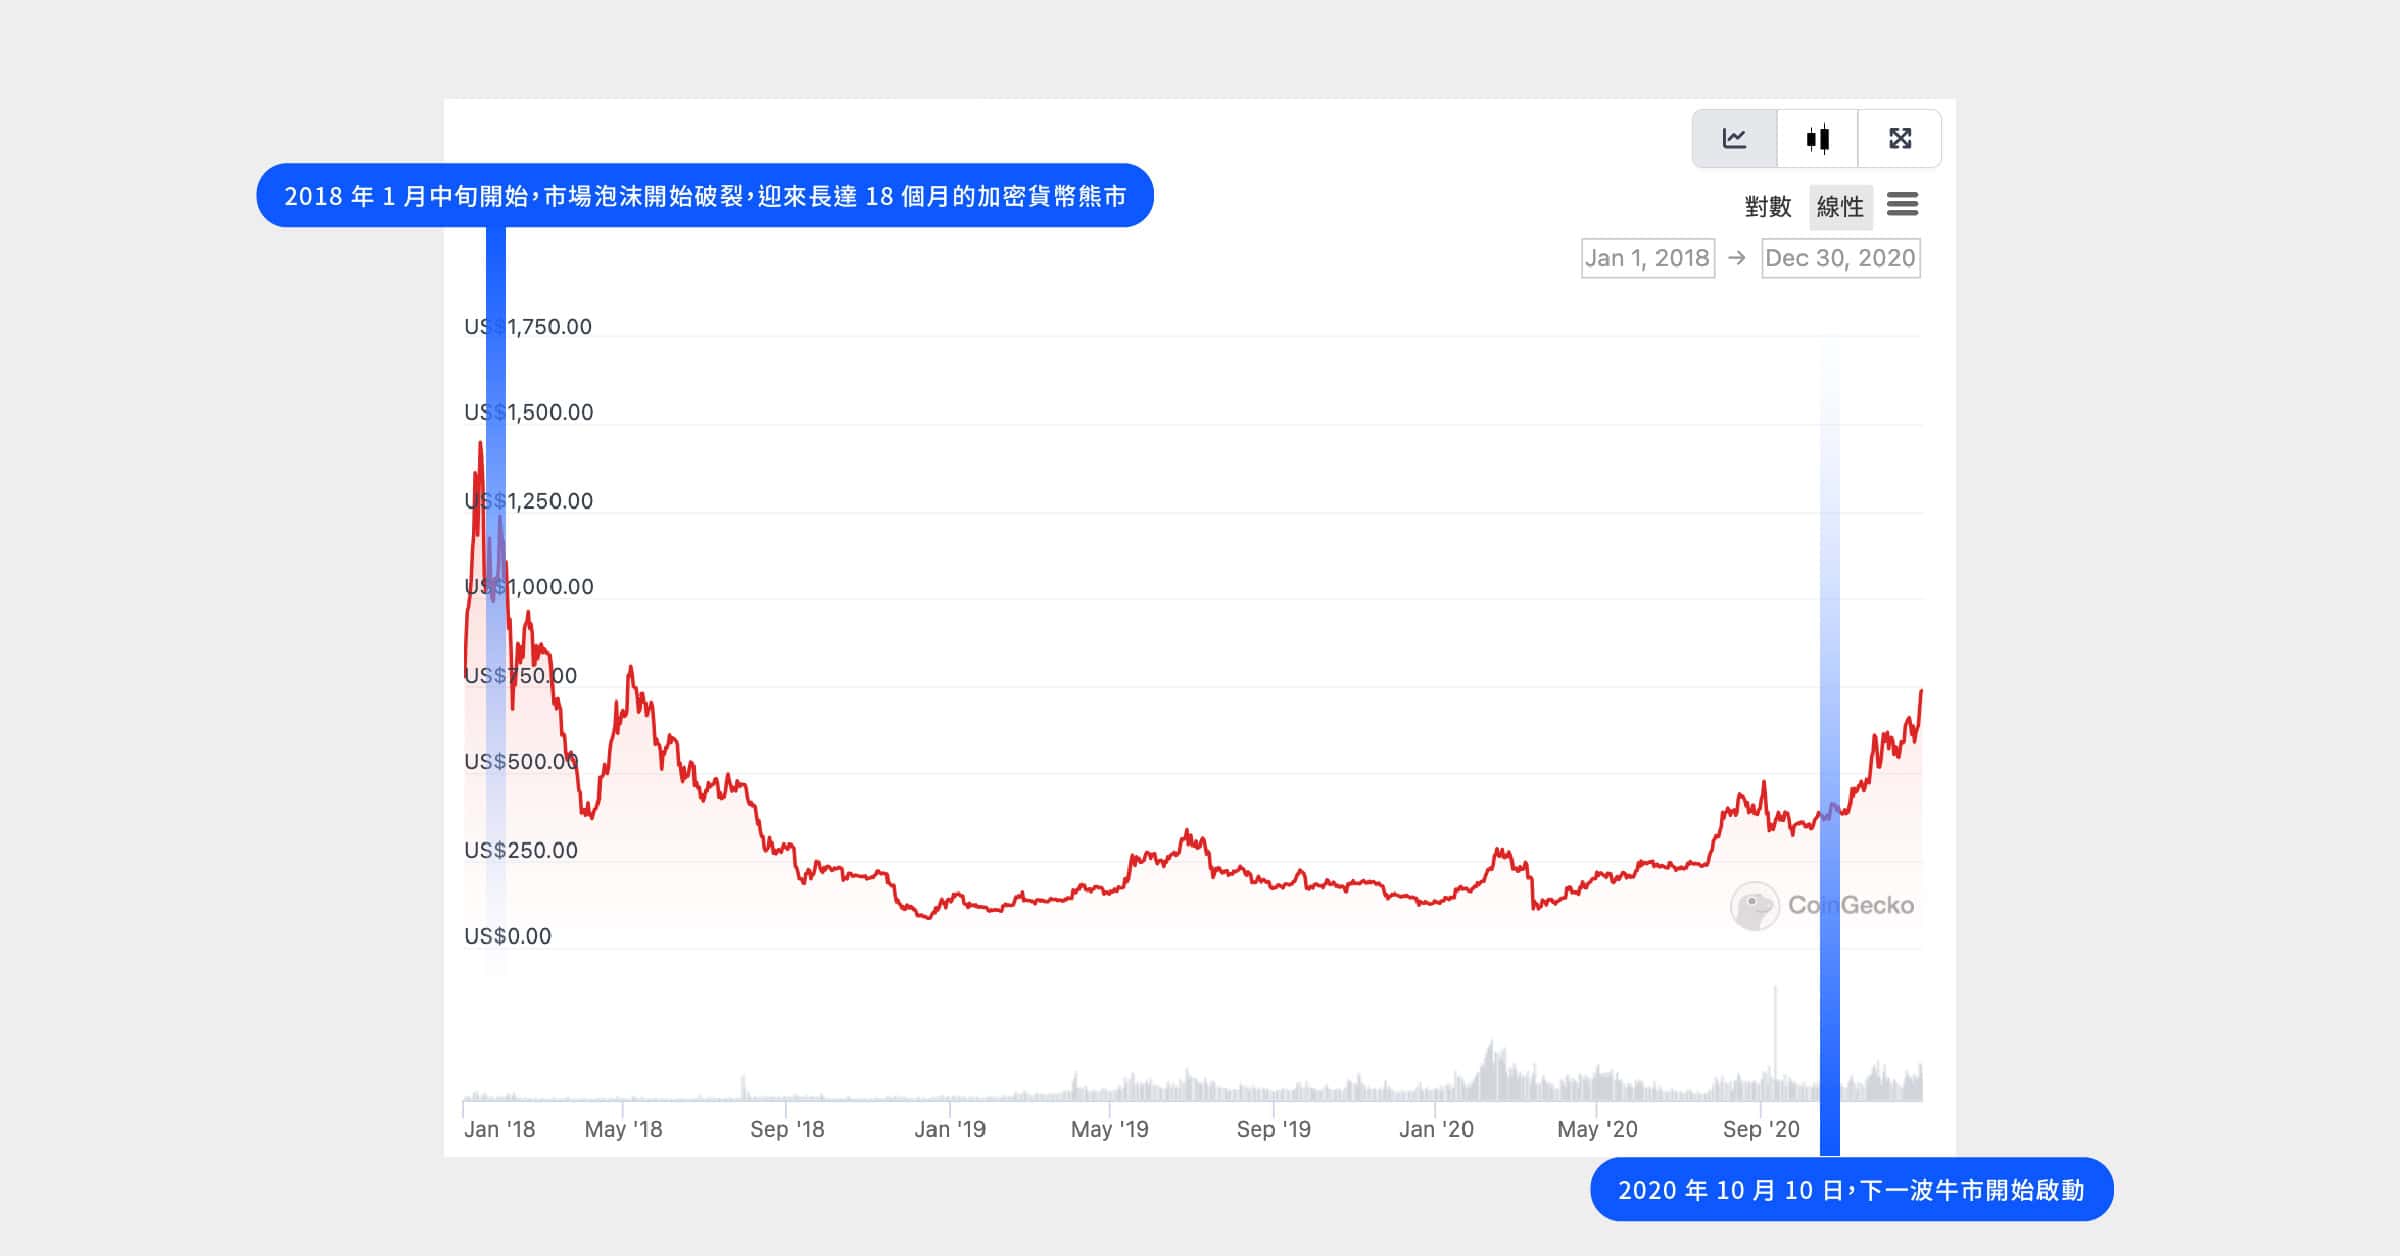Viewport: 2400px width, 1256px height.
Task: Click the arrow between the date fields
Action: point(1737,258)
